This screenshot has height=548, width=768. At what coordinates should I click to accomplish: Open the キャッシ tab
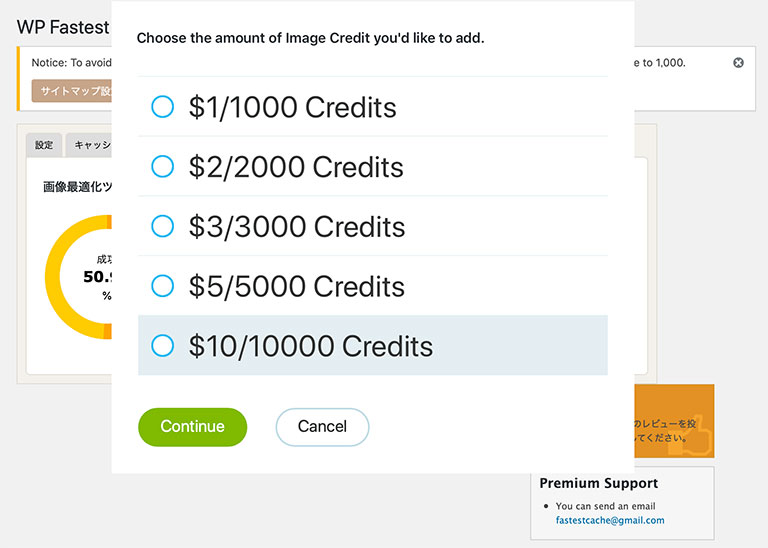[x=89, y=145]
